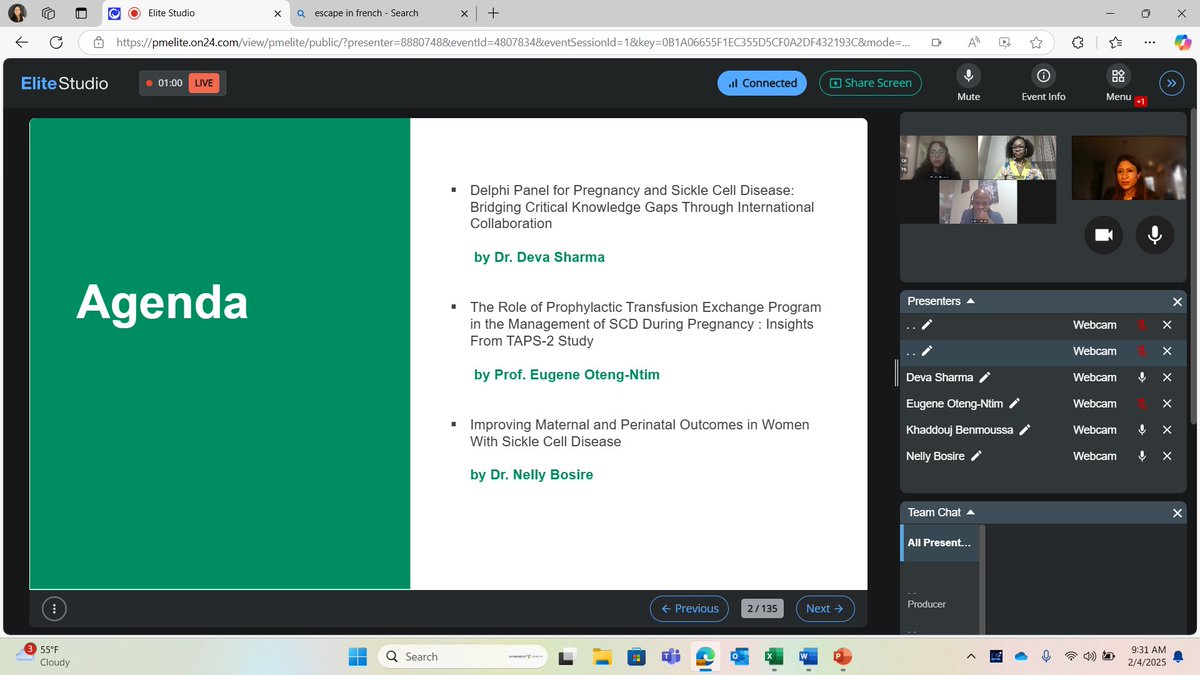Viewport: 1200px width, 675px height.
Task: Close the escape in french Search tab
Action: 464,13
